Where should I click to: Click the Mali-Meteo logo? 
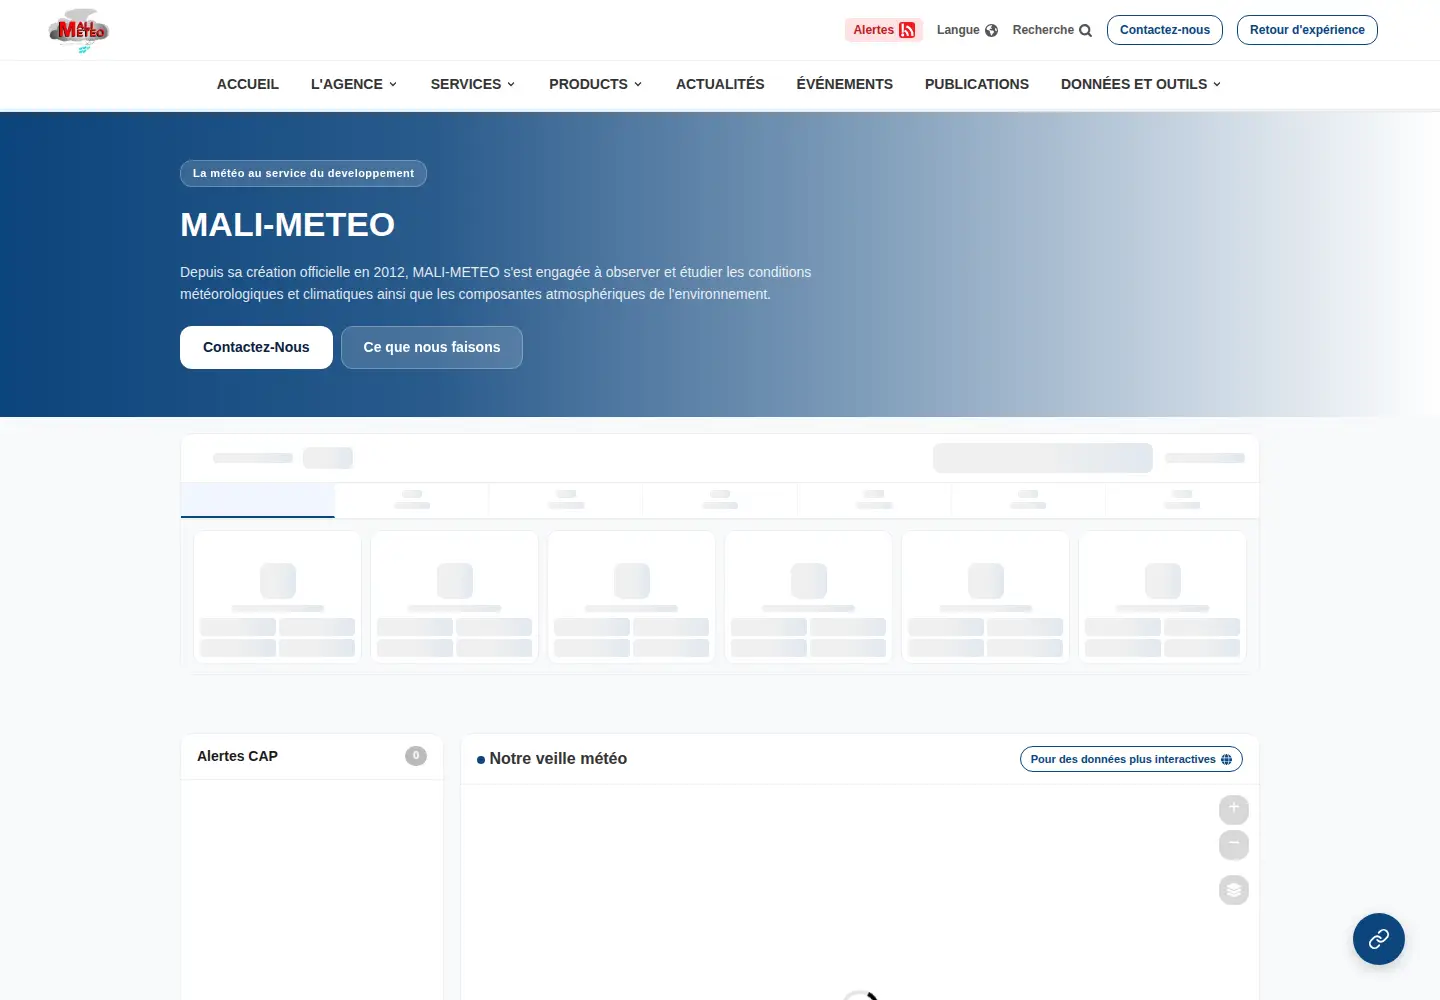79,30
